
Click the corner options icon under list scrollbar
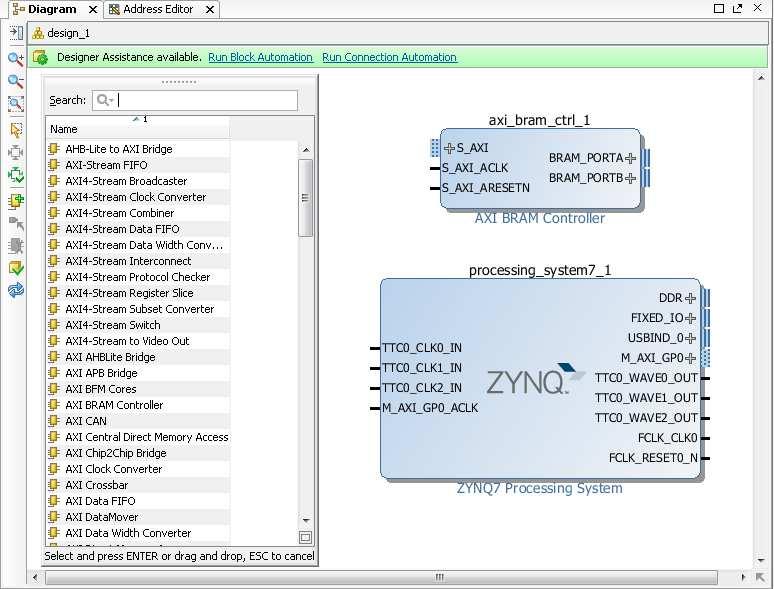point(306,537)
